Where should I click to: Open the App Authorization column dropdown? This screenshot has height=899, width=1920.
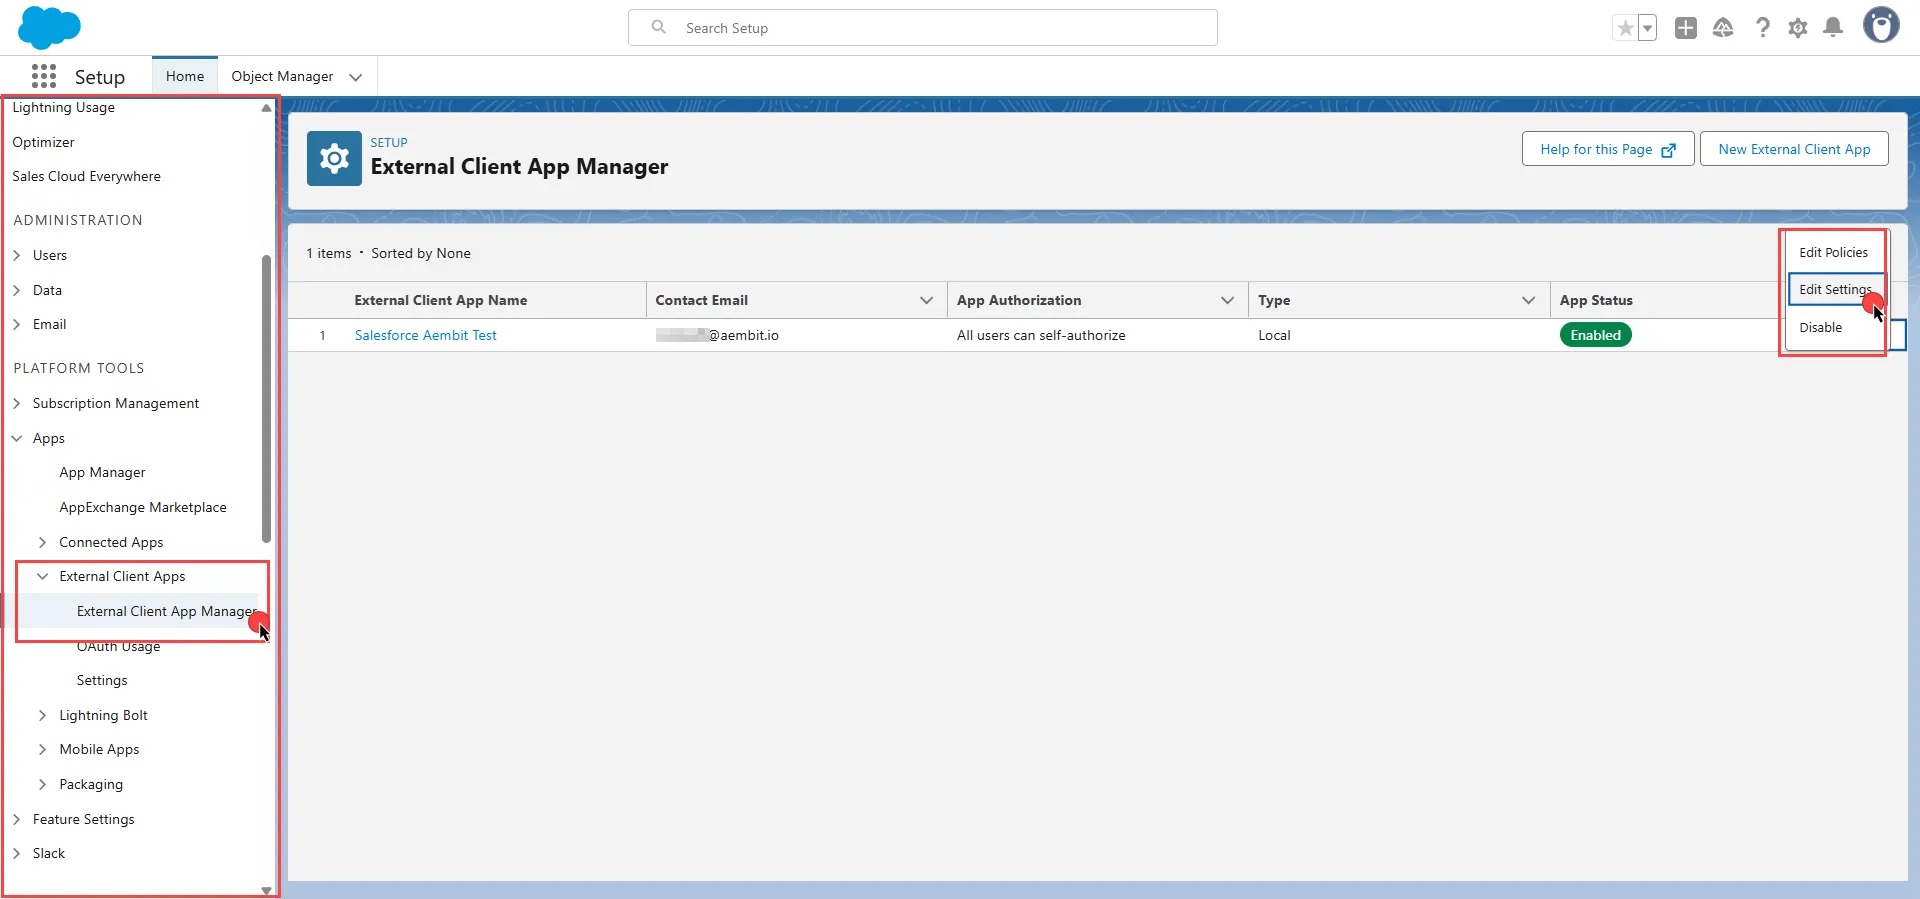pos(1227,300)
